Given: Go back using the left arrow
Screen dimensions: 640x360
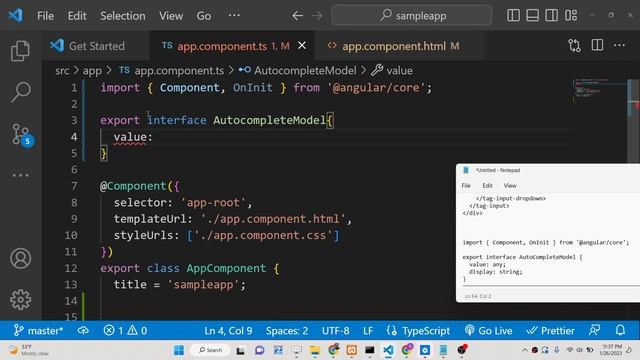Looking at the screenshot, I should coord(298,16).
